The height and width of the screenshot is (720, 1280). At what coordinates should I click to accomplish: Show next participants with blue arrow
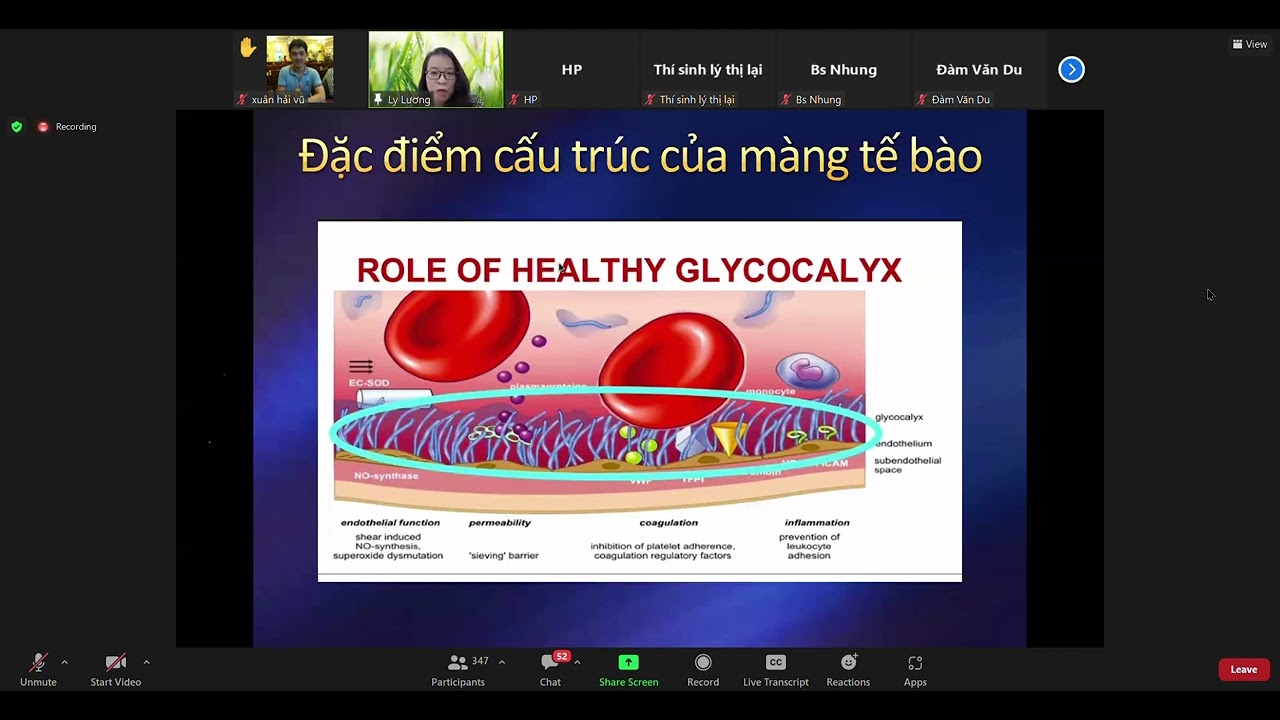click(x=1071, y=69)
